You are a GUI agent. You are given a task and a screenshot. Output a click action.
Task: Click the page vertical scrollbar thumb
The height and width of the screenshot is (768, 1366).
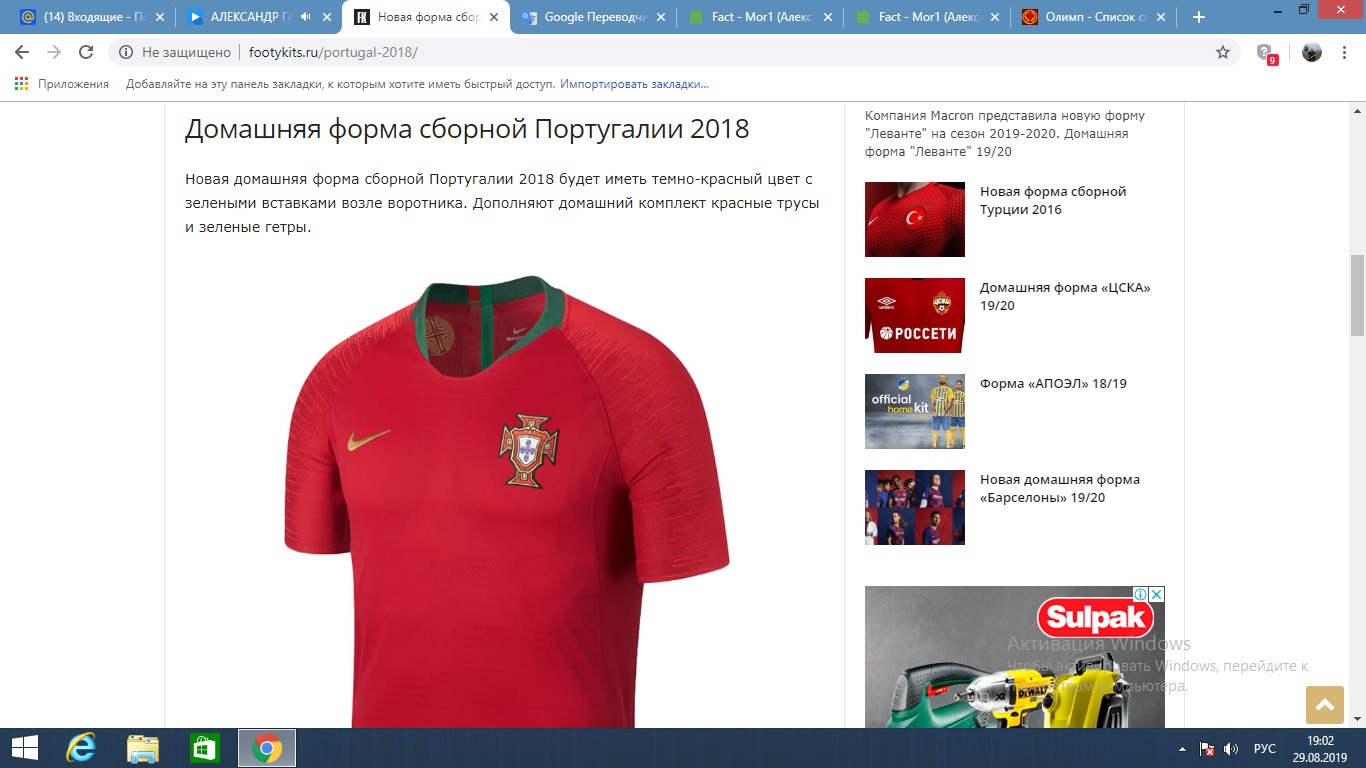(x=1357, y=295)
